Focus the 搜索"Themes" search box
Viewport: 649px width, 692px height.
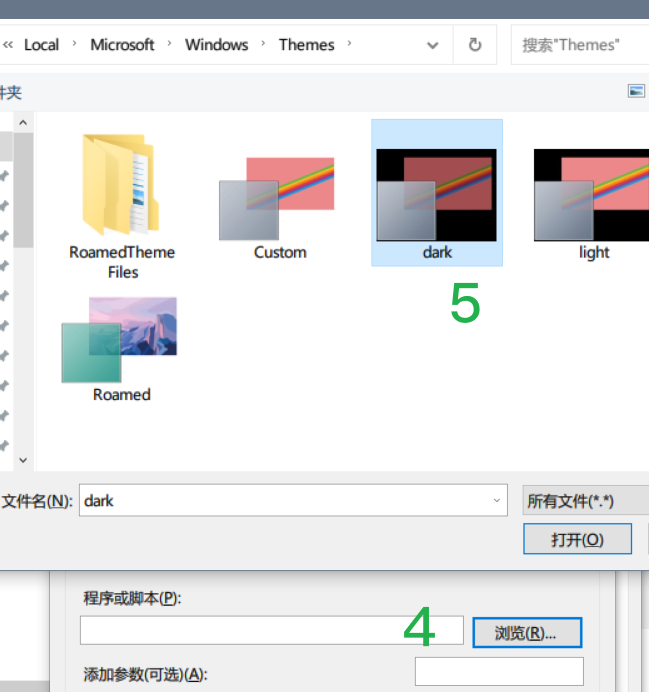[x=580, y=45]
